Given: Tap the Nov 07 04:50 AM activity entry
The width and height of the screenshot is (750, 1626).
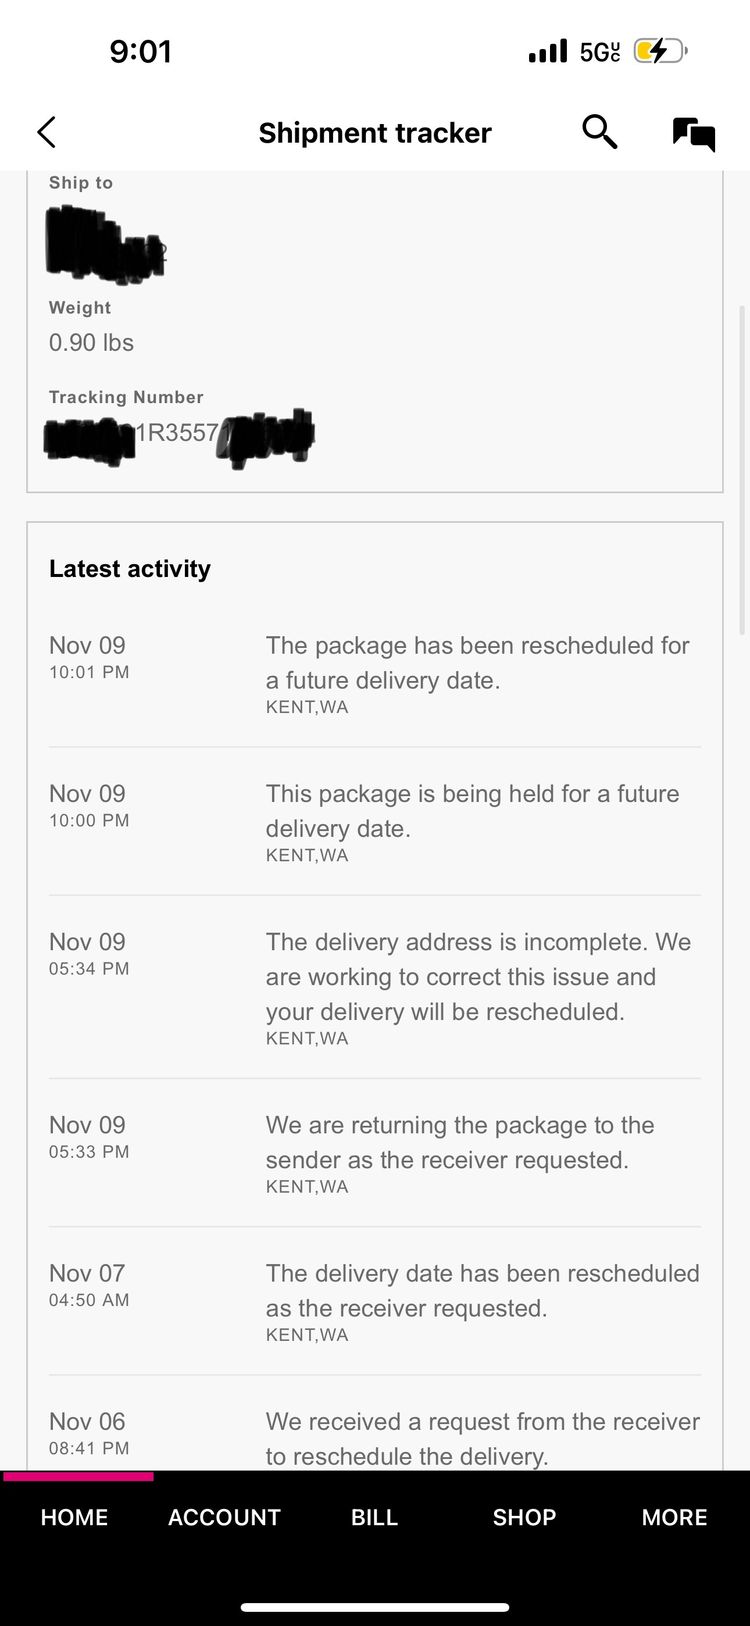Looking at the screenshot, I should point(375,1302).
